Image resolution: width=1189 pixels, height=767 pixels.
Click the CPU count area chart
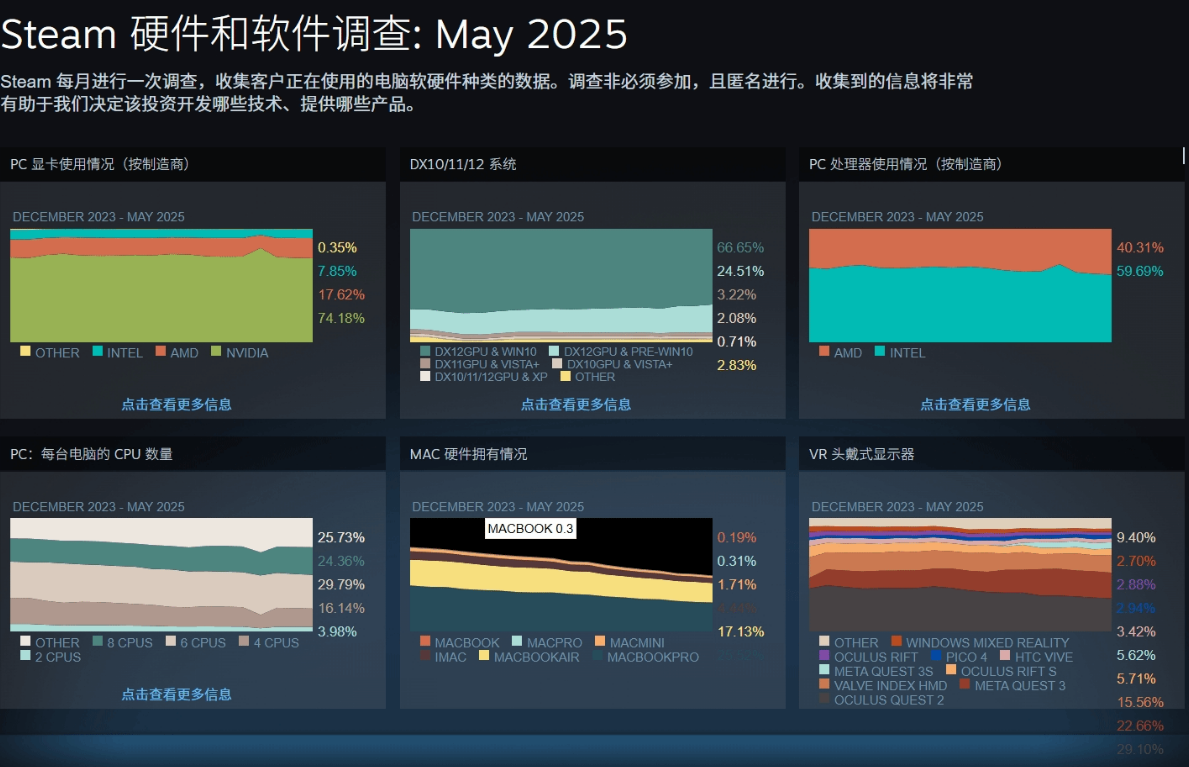pyautogui.click(x=162, y=575)
